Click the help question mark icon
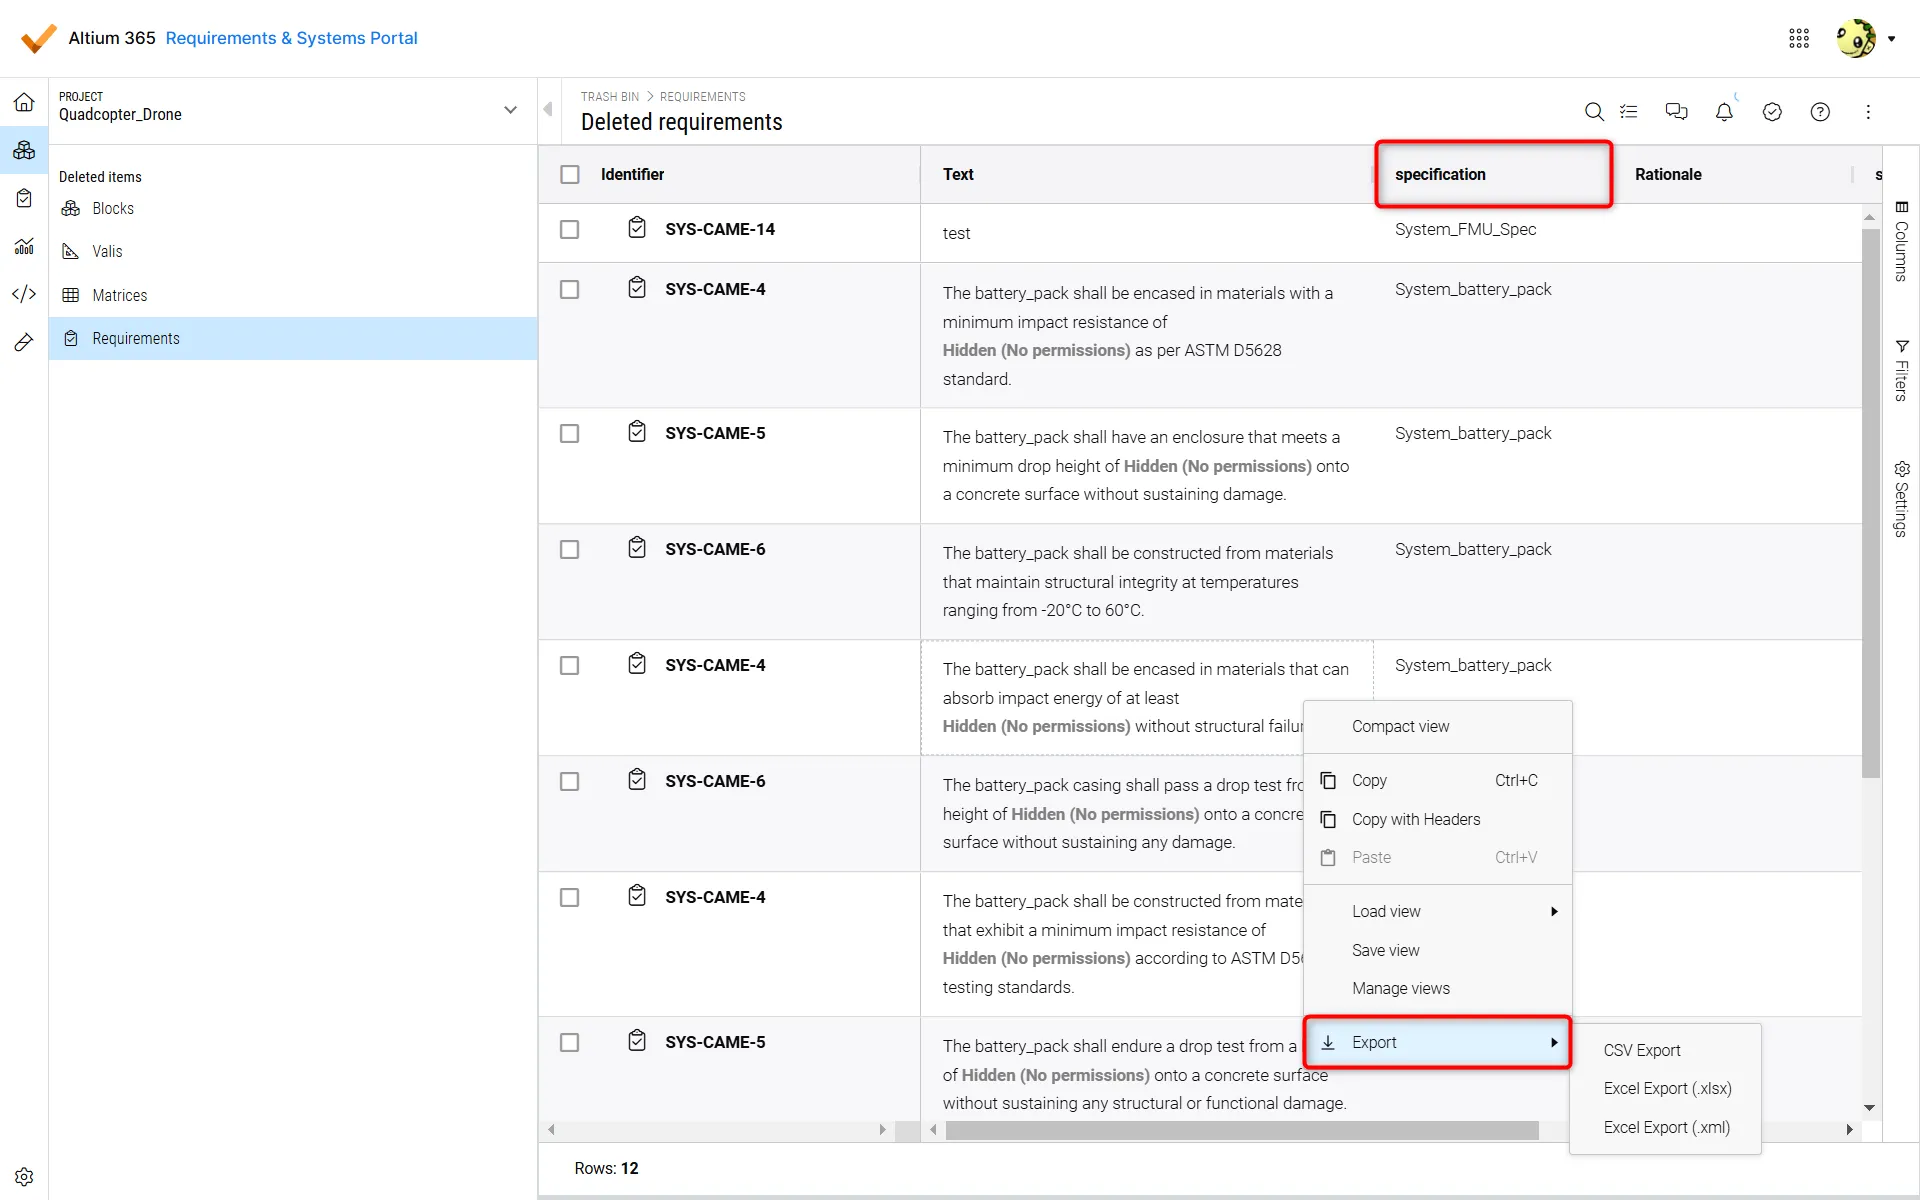Image resolution: width=1920 pixels, height=1200 pixels. tap(1820, 112)
